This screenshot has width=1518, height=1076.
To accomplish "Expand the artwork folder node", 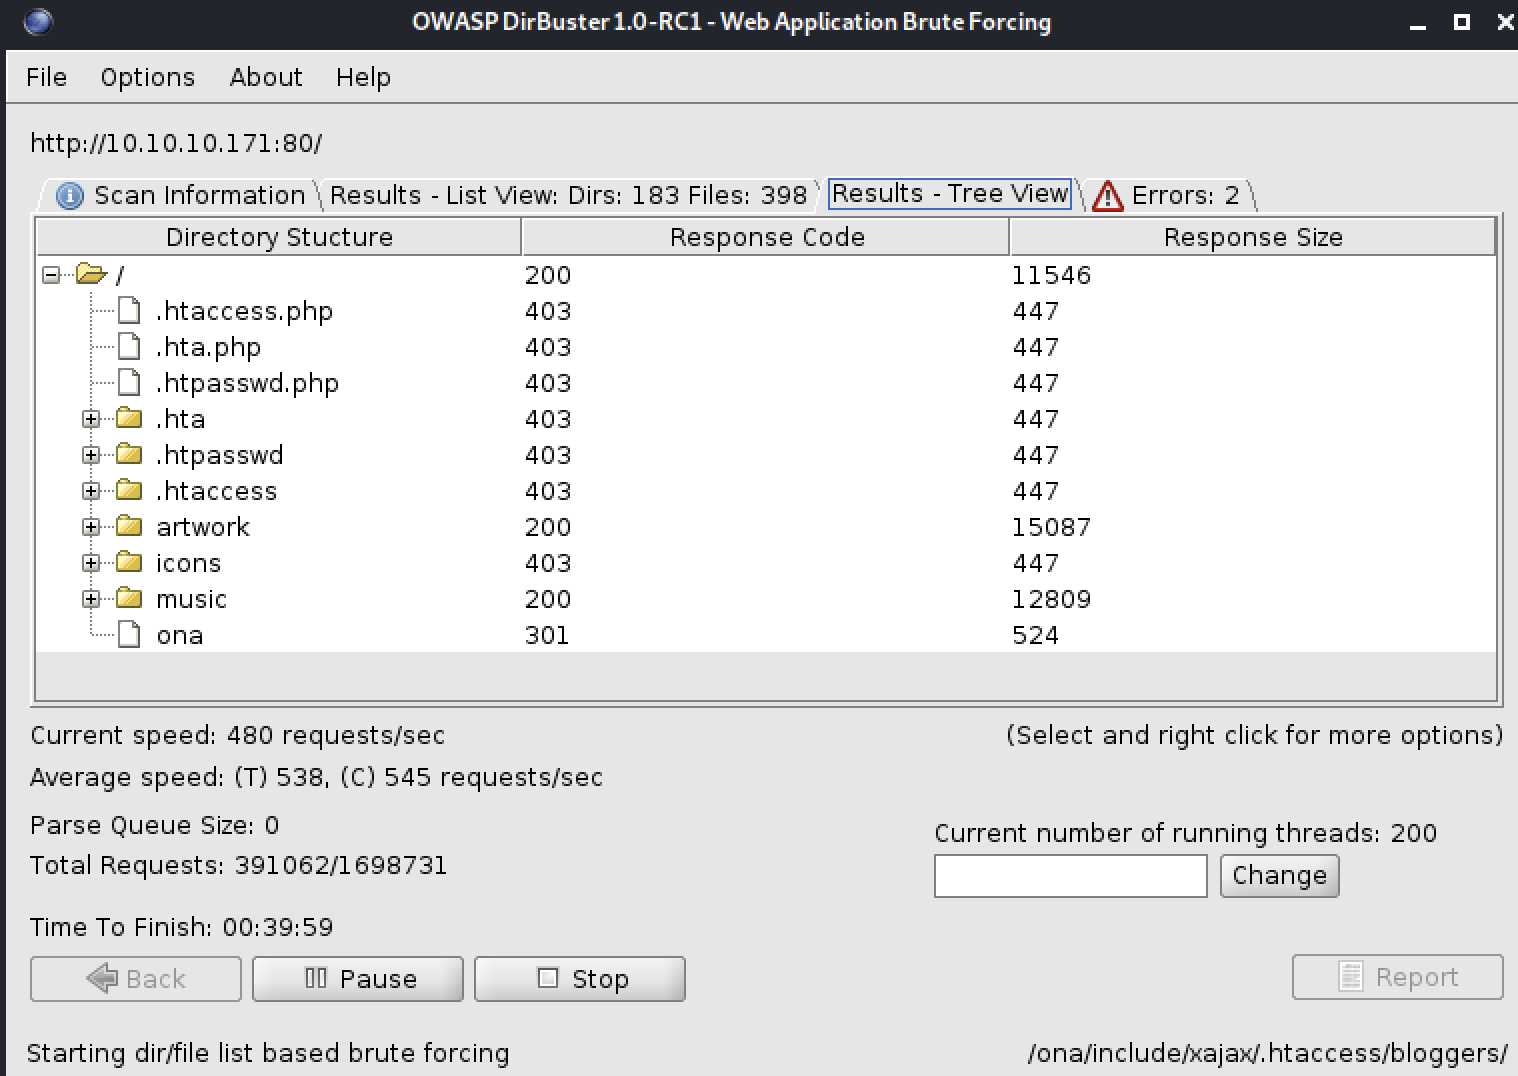I will (x=91, y=527).
